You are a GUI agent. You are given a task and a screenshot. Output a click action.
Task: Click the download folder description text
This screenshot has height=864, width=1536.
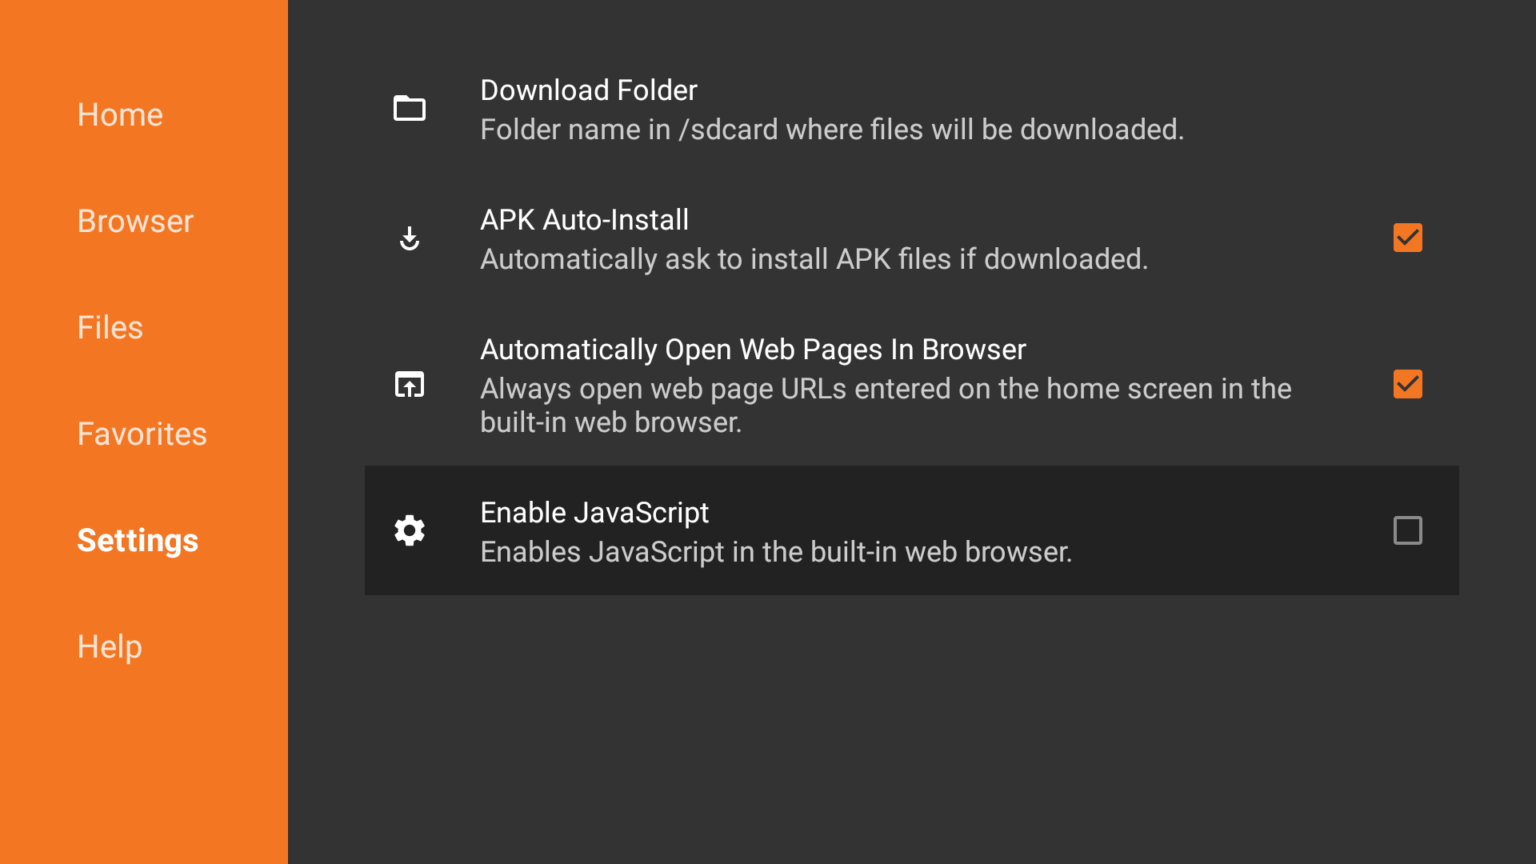click(831, 130)
